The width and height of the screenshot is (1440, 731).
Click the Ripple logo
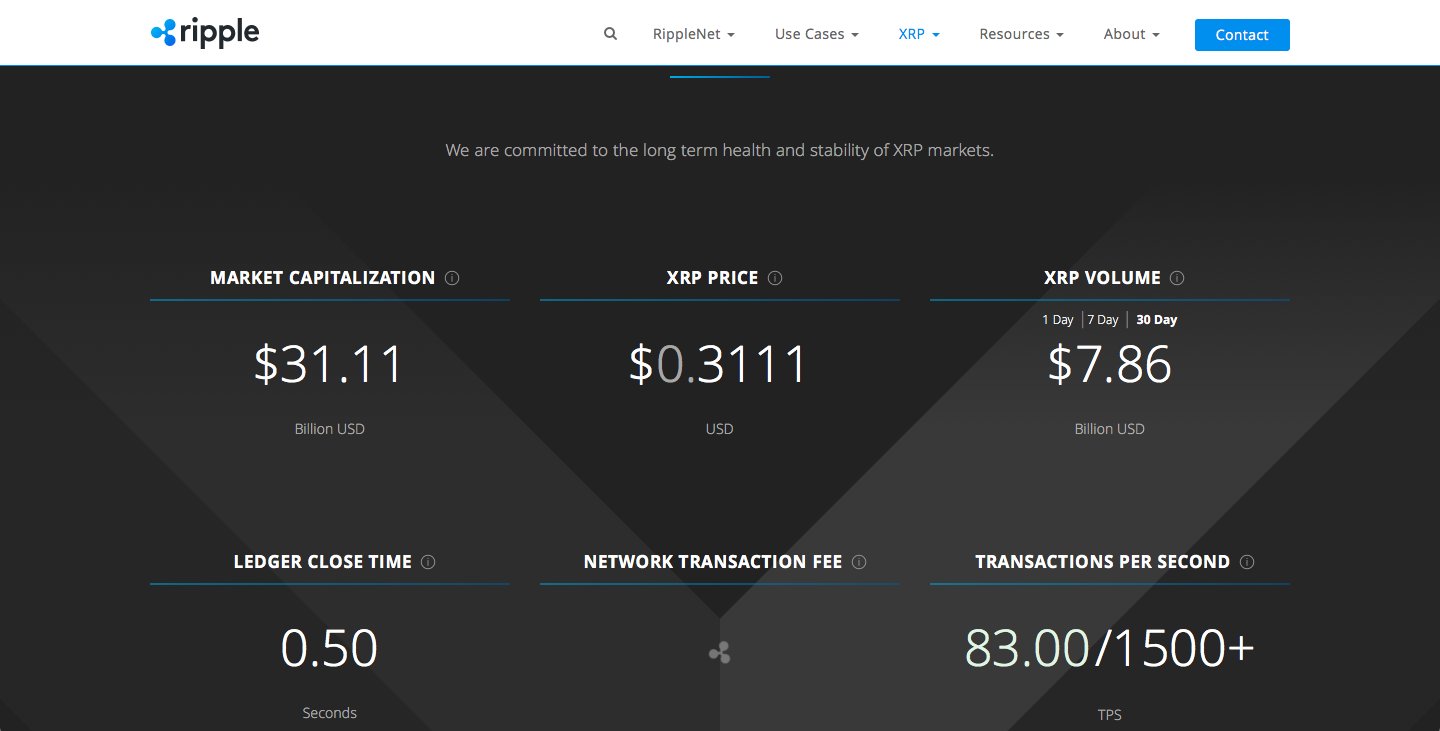coord(205,33)
